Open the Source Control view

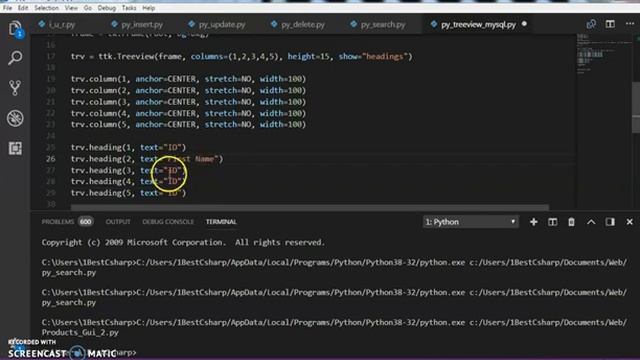[x=15, y=88]
